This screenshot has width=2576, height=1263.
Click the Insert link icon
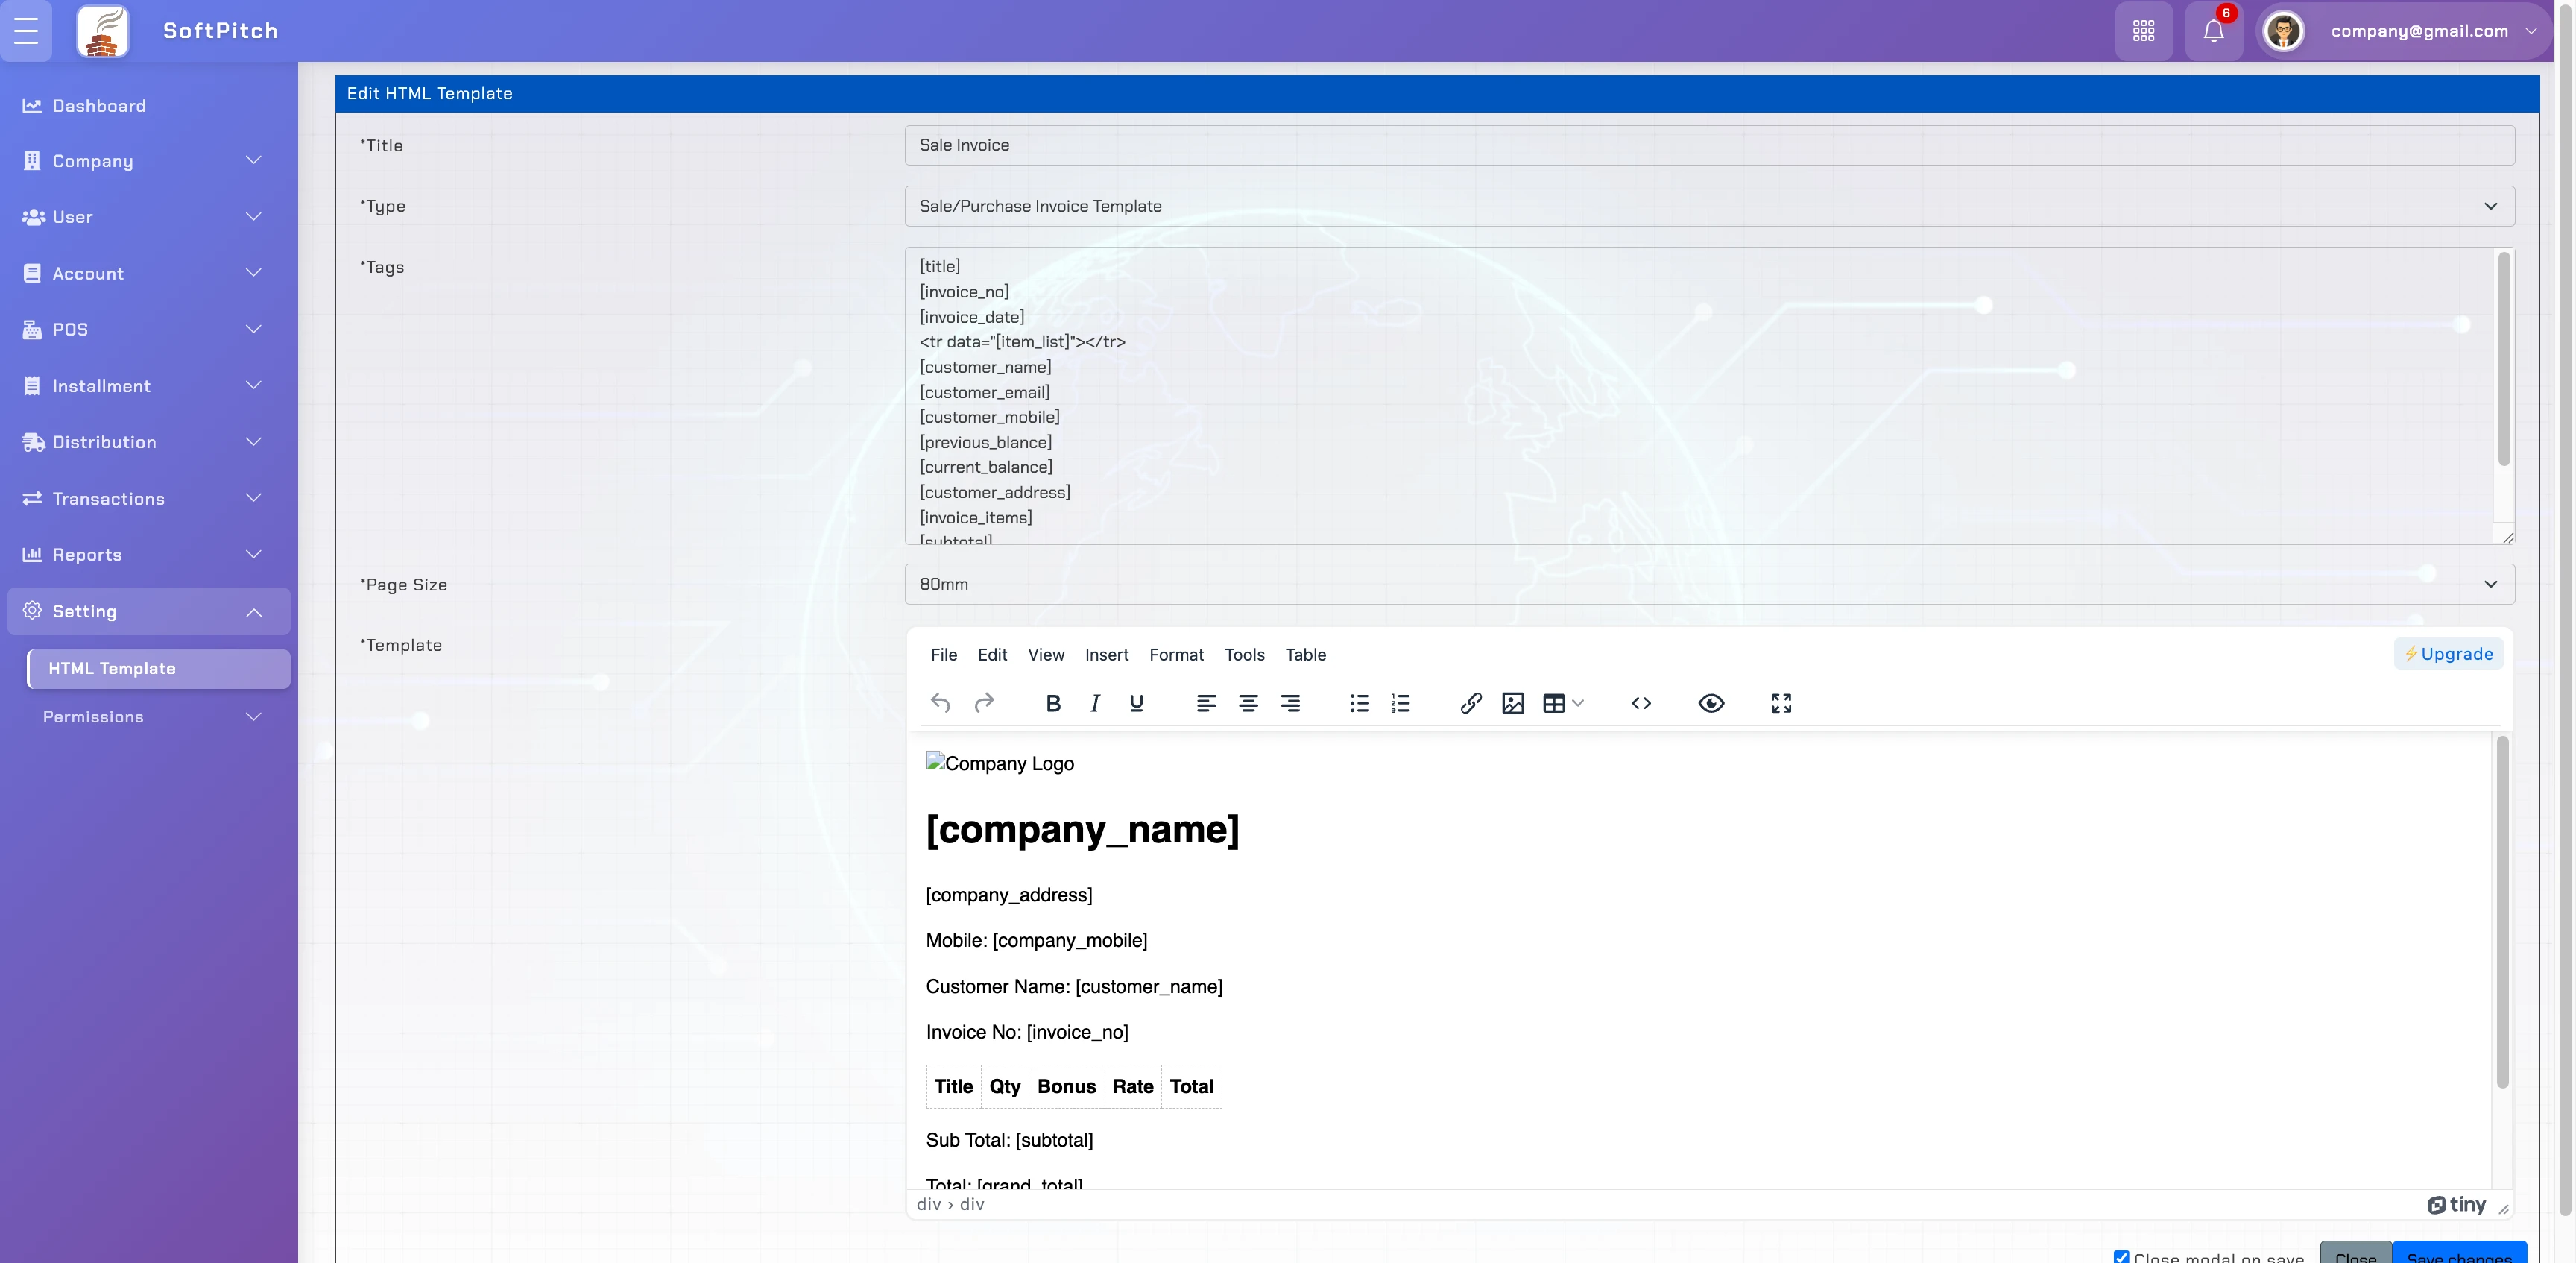click(1470, 703)
